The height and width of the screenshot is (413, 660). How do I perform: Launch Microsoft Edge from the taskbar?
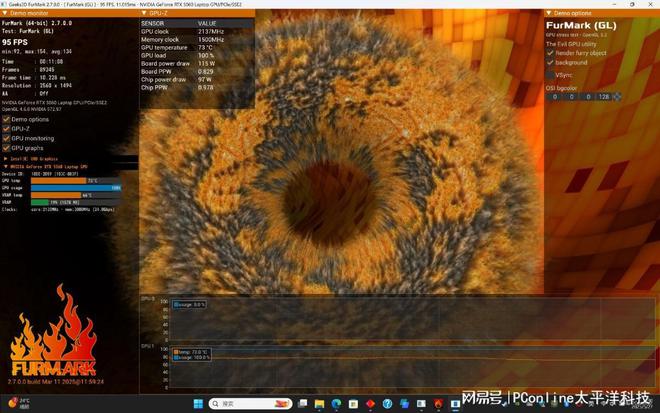pyautogui.click(x=336, y=404)
